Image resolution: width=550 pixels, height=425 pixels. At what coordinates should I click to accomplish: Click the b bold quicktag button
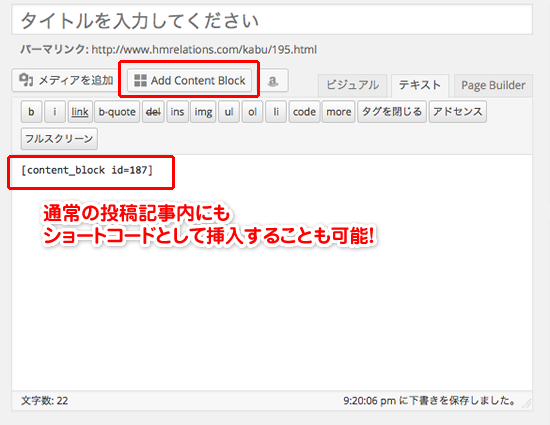31,112
